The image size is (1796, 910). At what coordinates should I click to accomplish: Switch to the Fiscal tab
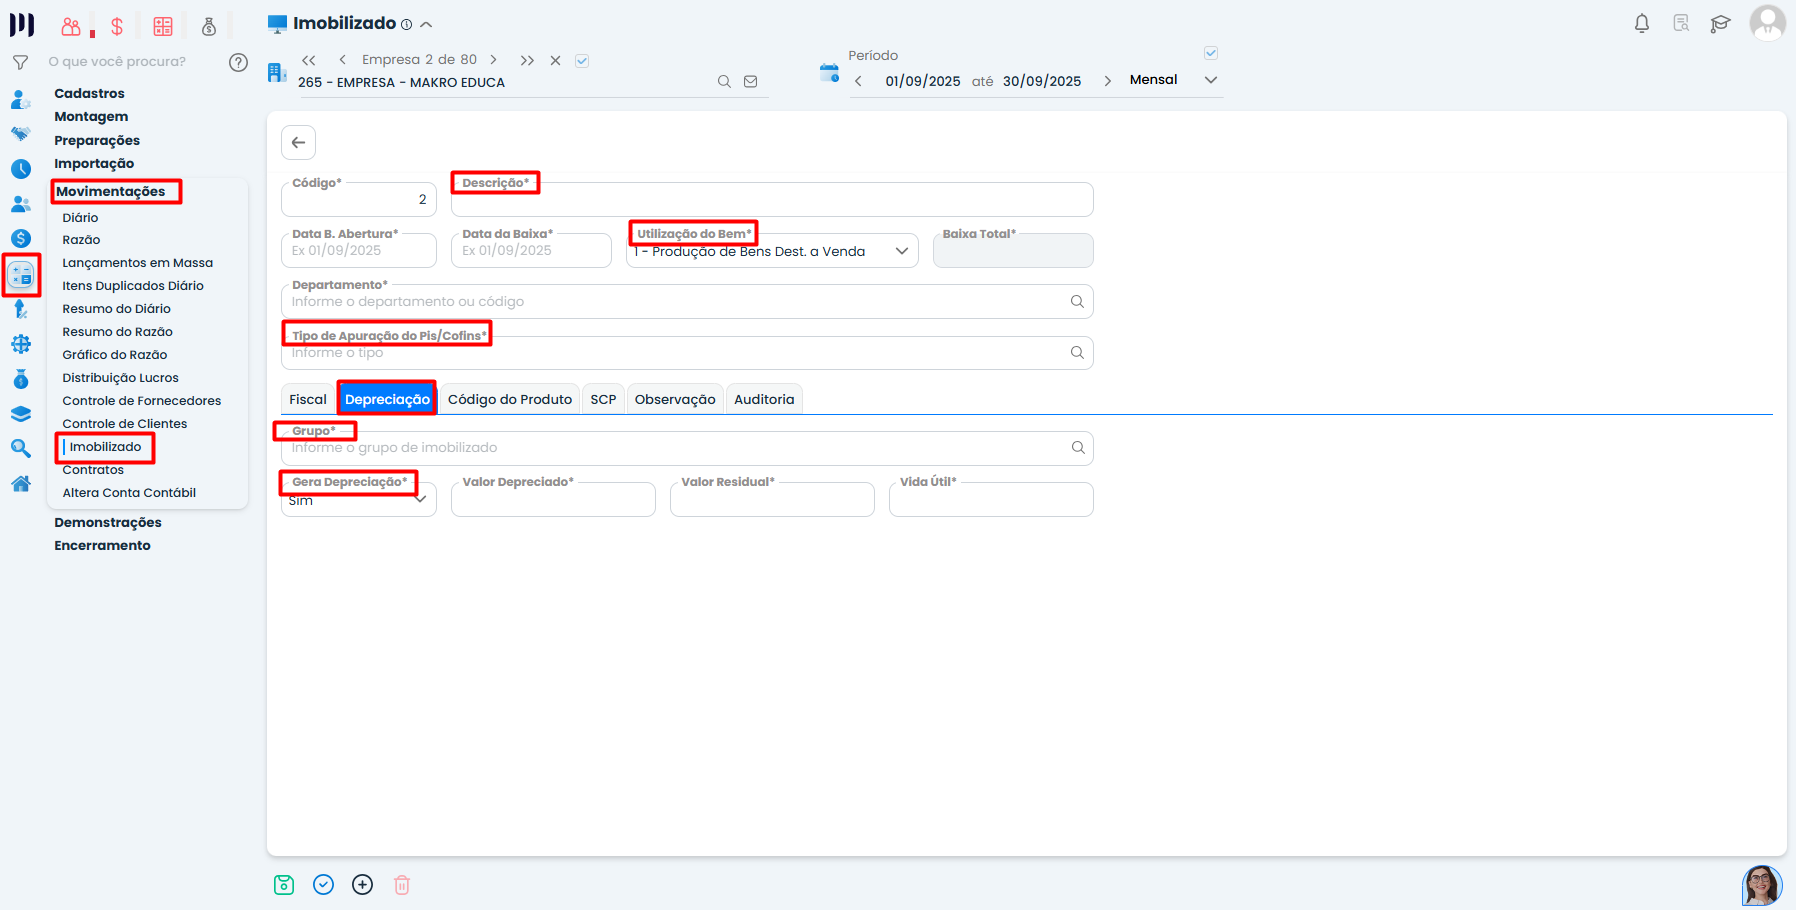pos(308,400)
